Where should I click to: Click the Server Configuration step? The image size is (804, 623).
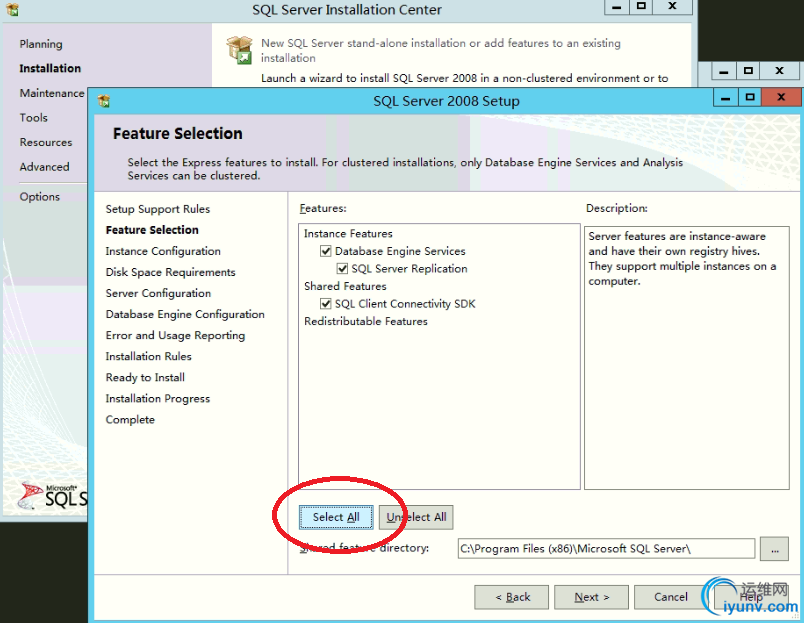click(158, 293)
